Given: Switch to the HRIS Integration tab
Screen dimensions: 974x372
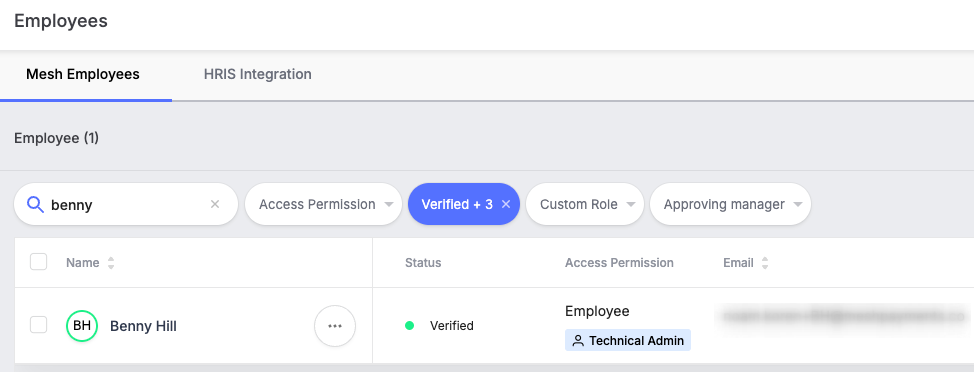Looking at the screenshot, I should [x=258, y=75].
